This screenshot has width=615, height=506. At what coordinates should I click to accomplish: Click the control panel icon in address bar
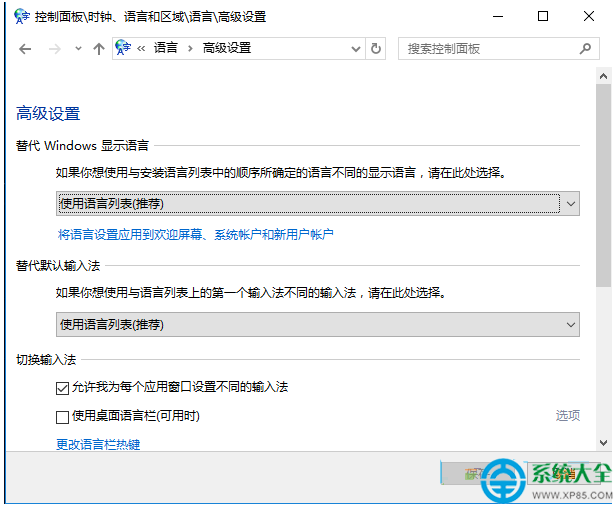124,48
